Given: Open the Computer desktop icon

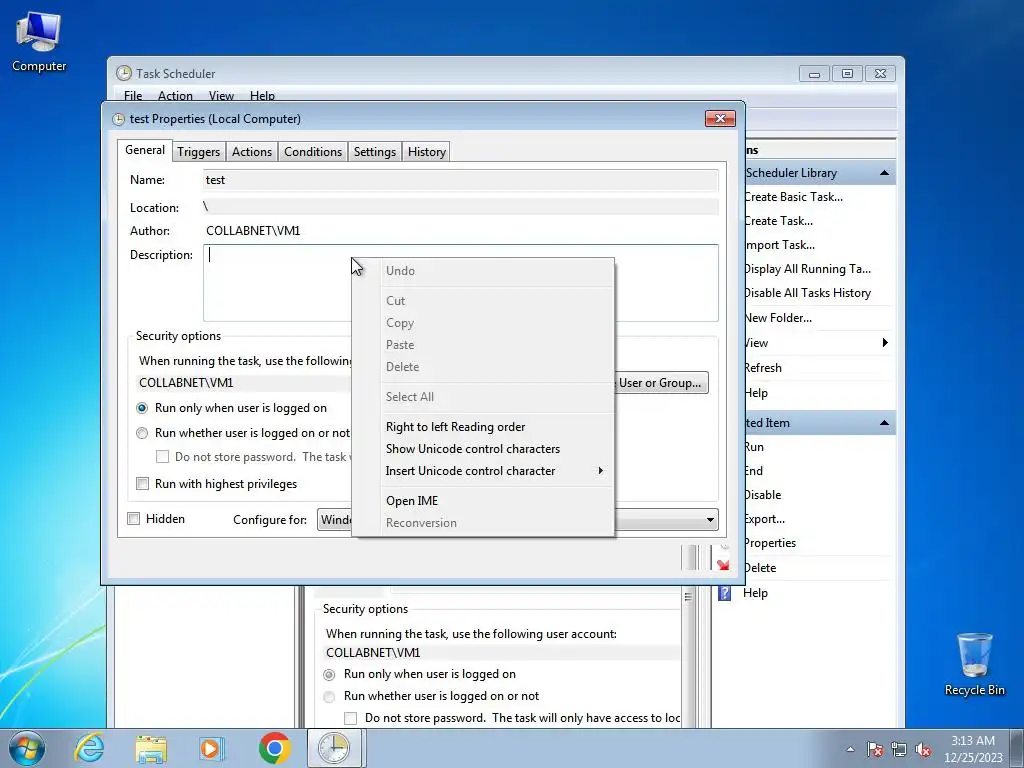Looking at the screenshot, I should (39, 42).
